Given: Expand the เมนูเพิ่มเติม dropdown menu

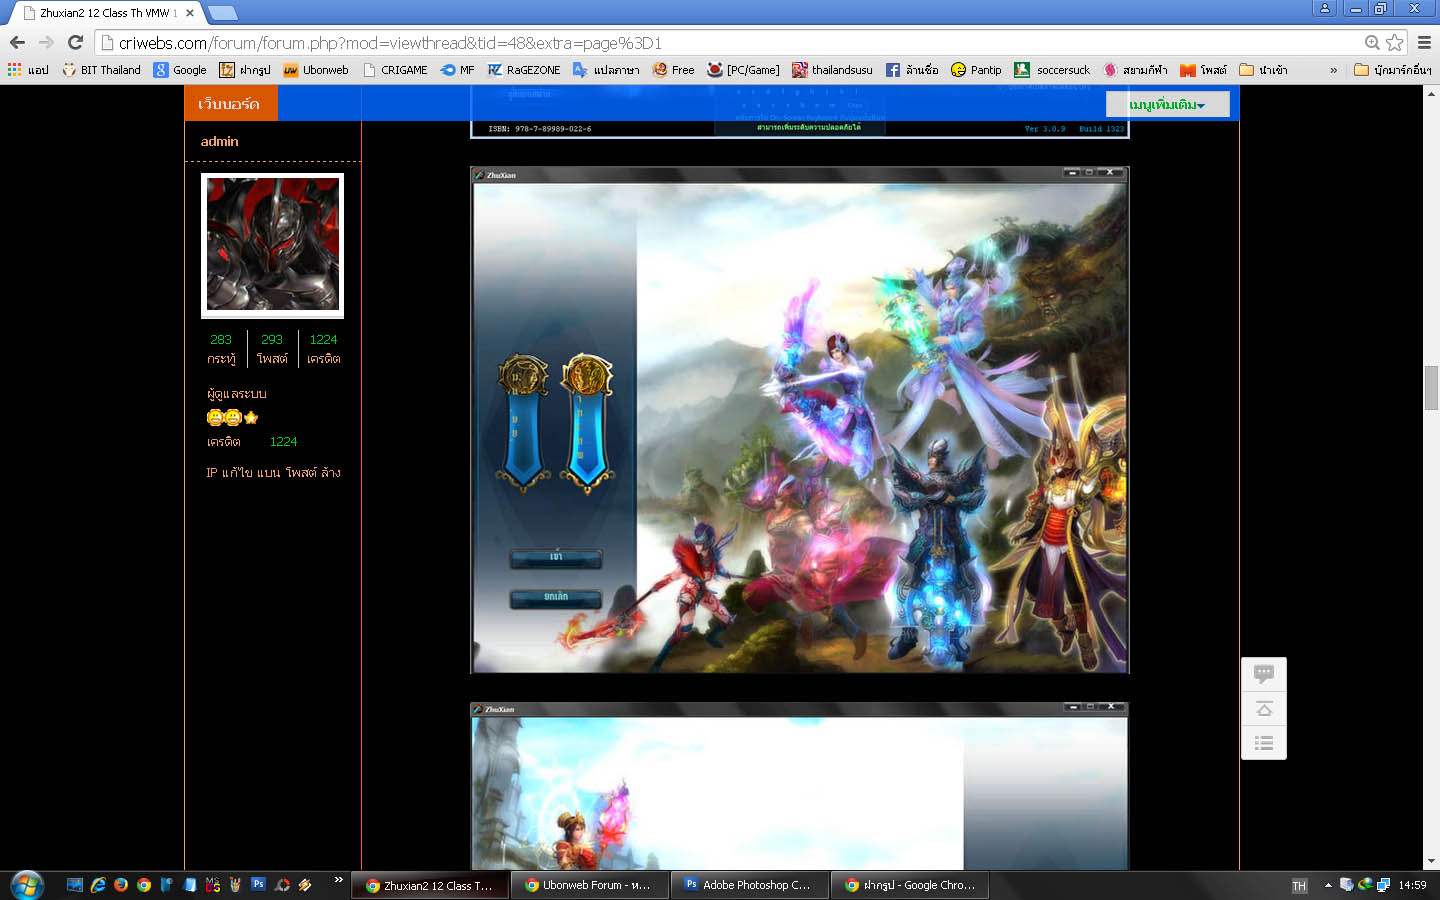Looking at the screenshot, I should 1167,105.
